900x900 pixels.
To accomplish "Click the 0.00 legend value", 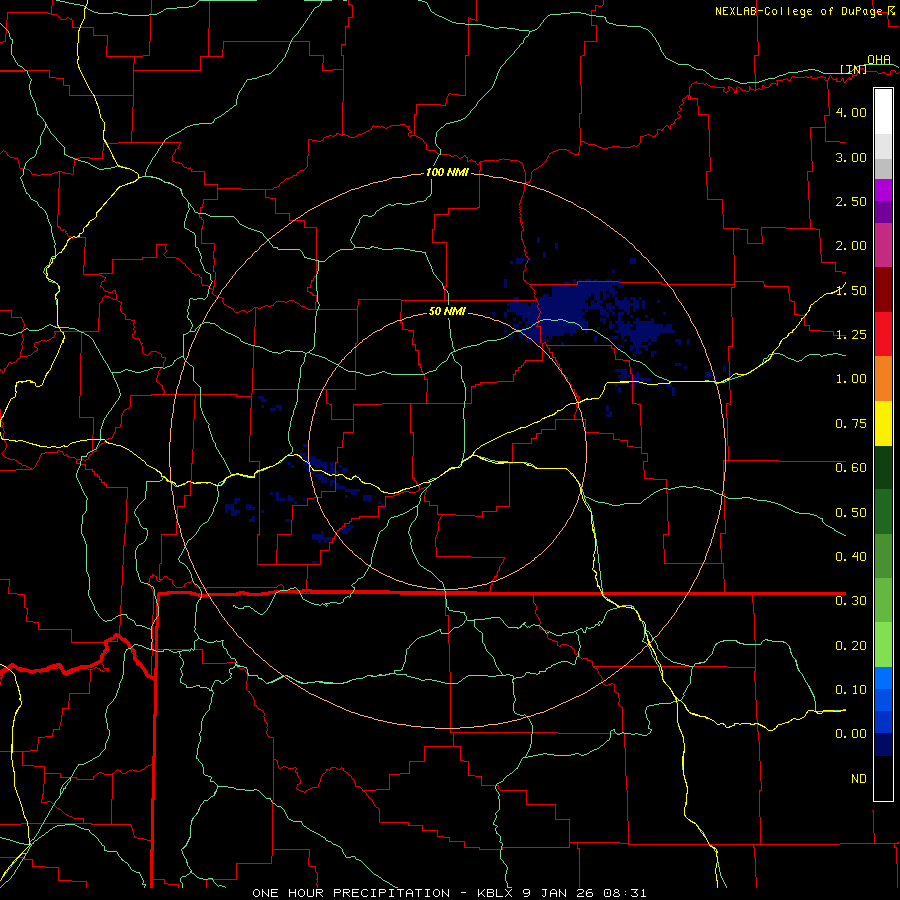I will 851,734.
